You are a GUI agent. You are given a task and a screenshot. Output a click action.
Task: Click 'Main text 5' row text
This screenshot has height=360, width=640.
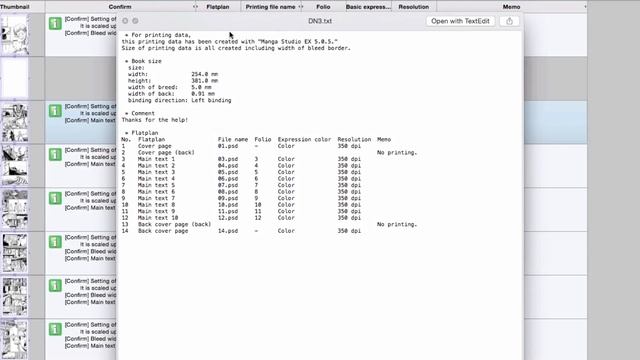coord(156,185)
